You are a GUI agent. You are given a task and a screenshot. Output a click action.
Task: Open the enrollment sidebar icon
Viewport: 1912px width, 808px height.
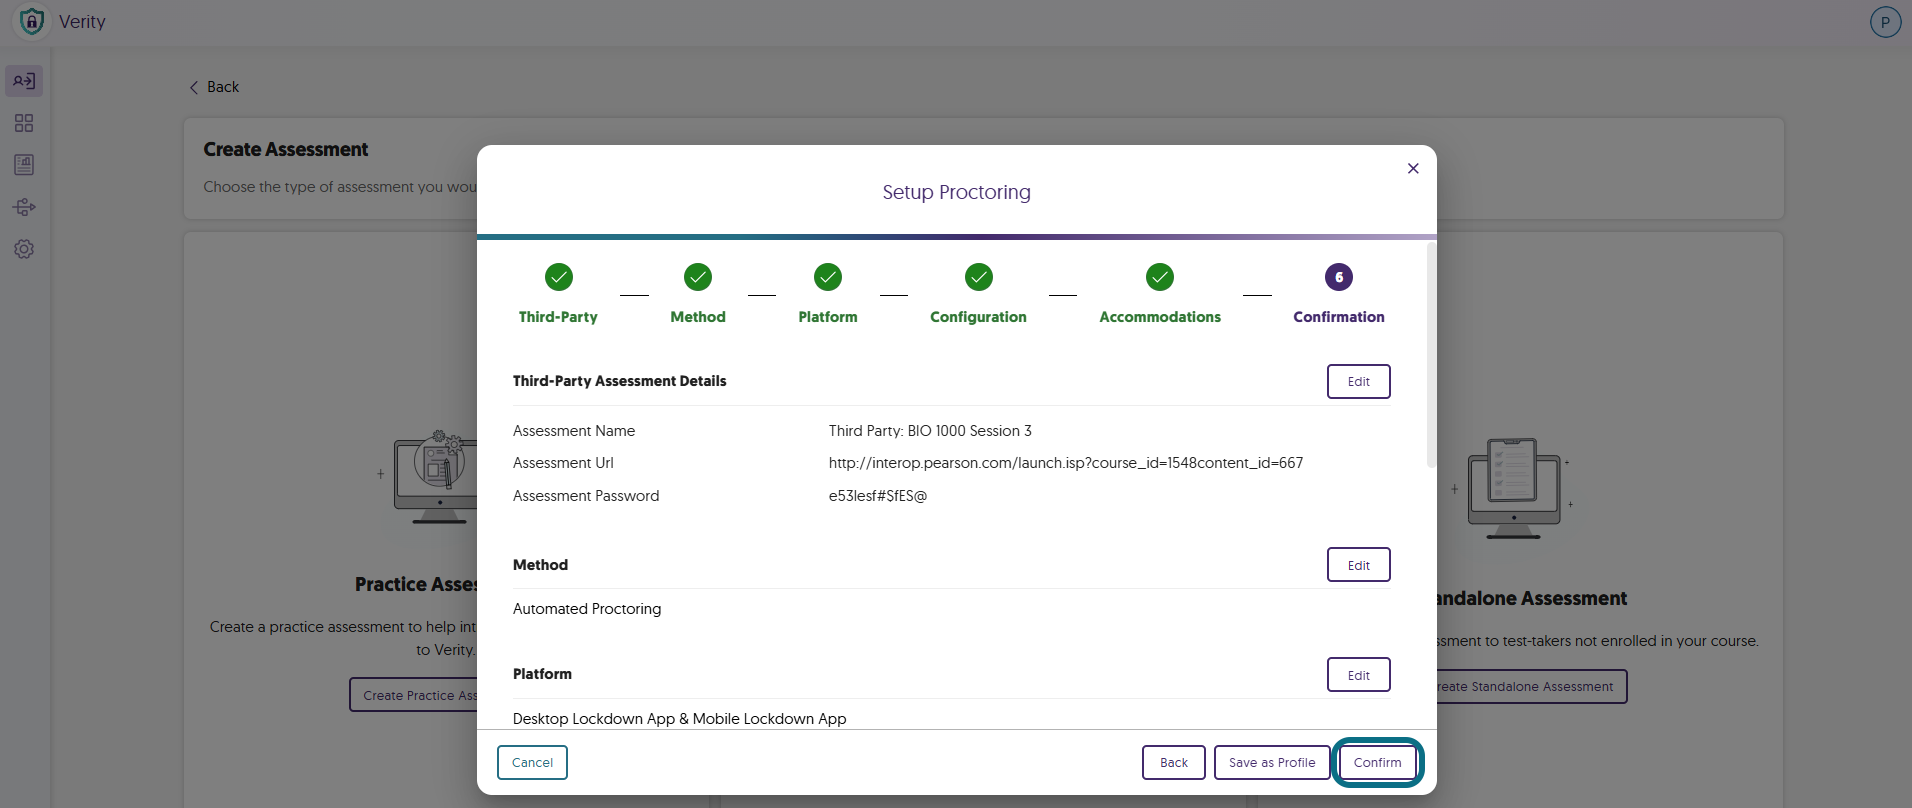coord(24,81)
